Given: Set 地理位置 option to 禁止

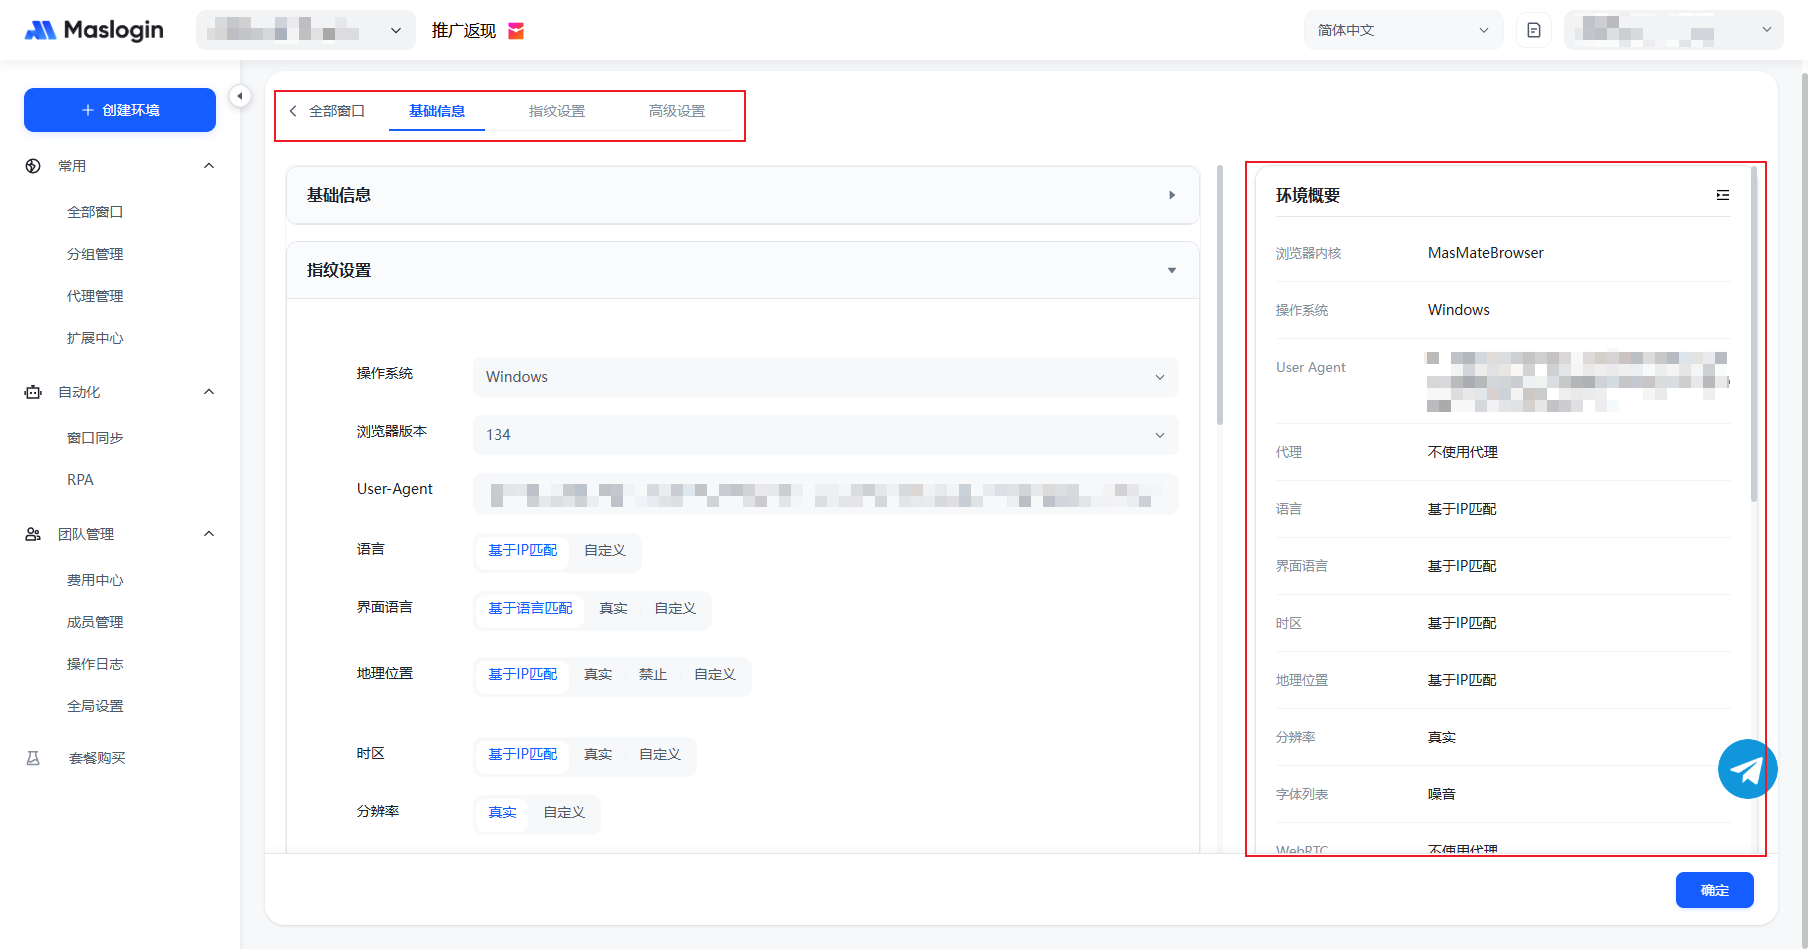Looking at the screenshot, I should 652,675.
